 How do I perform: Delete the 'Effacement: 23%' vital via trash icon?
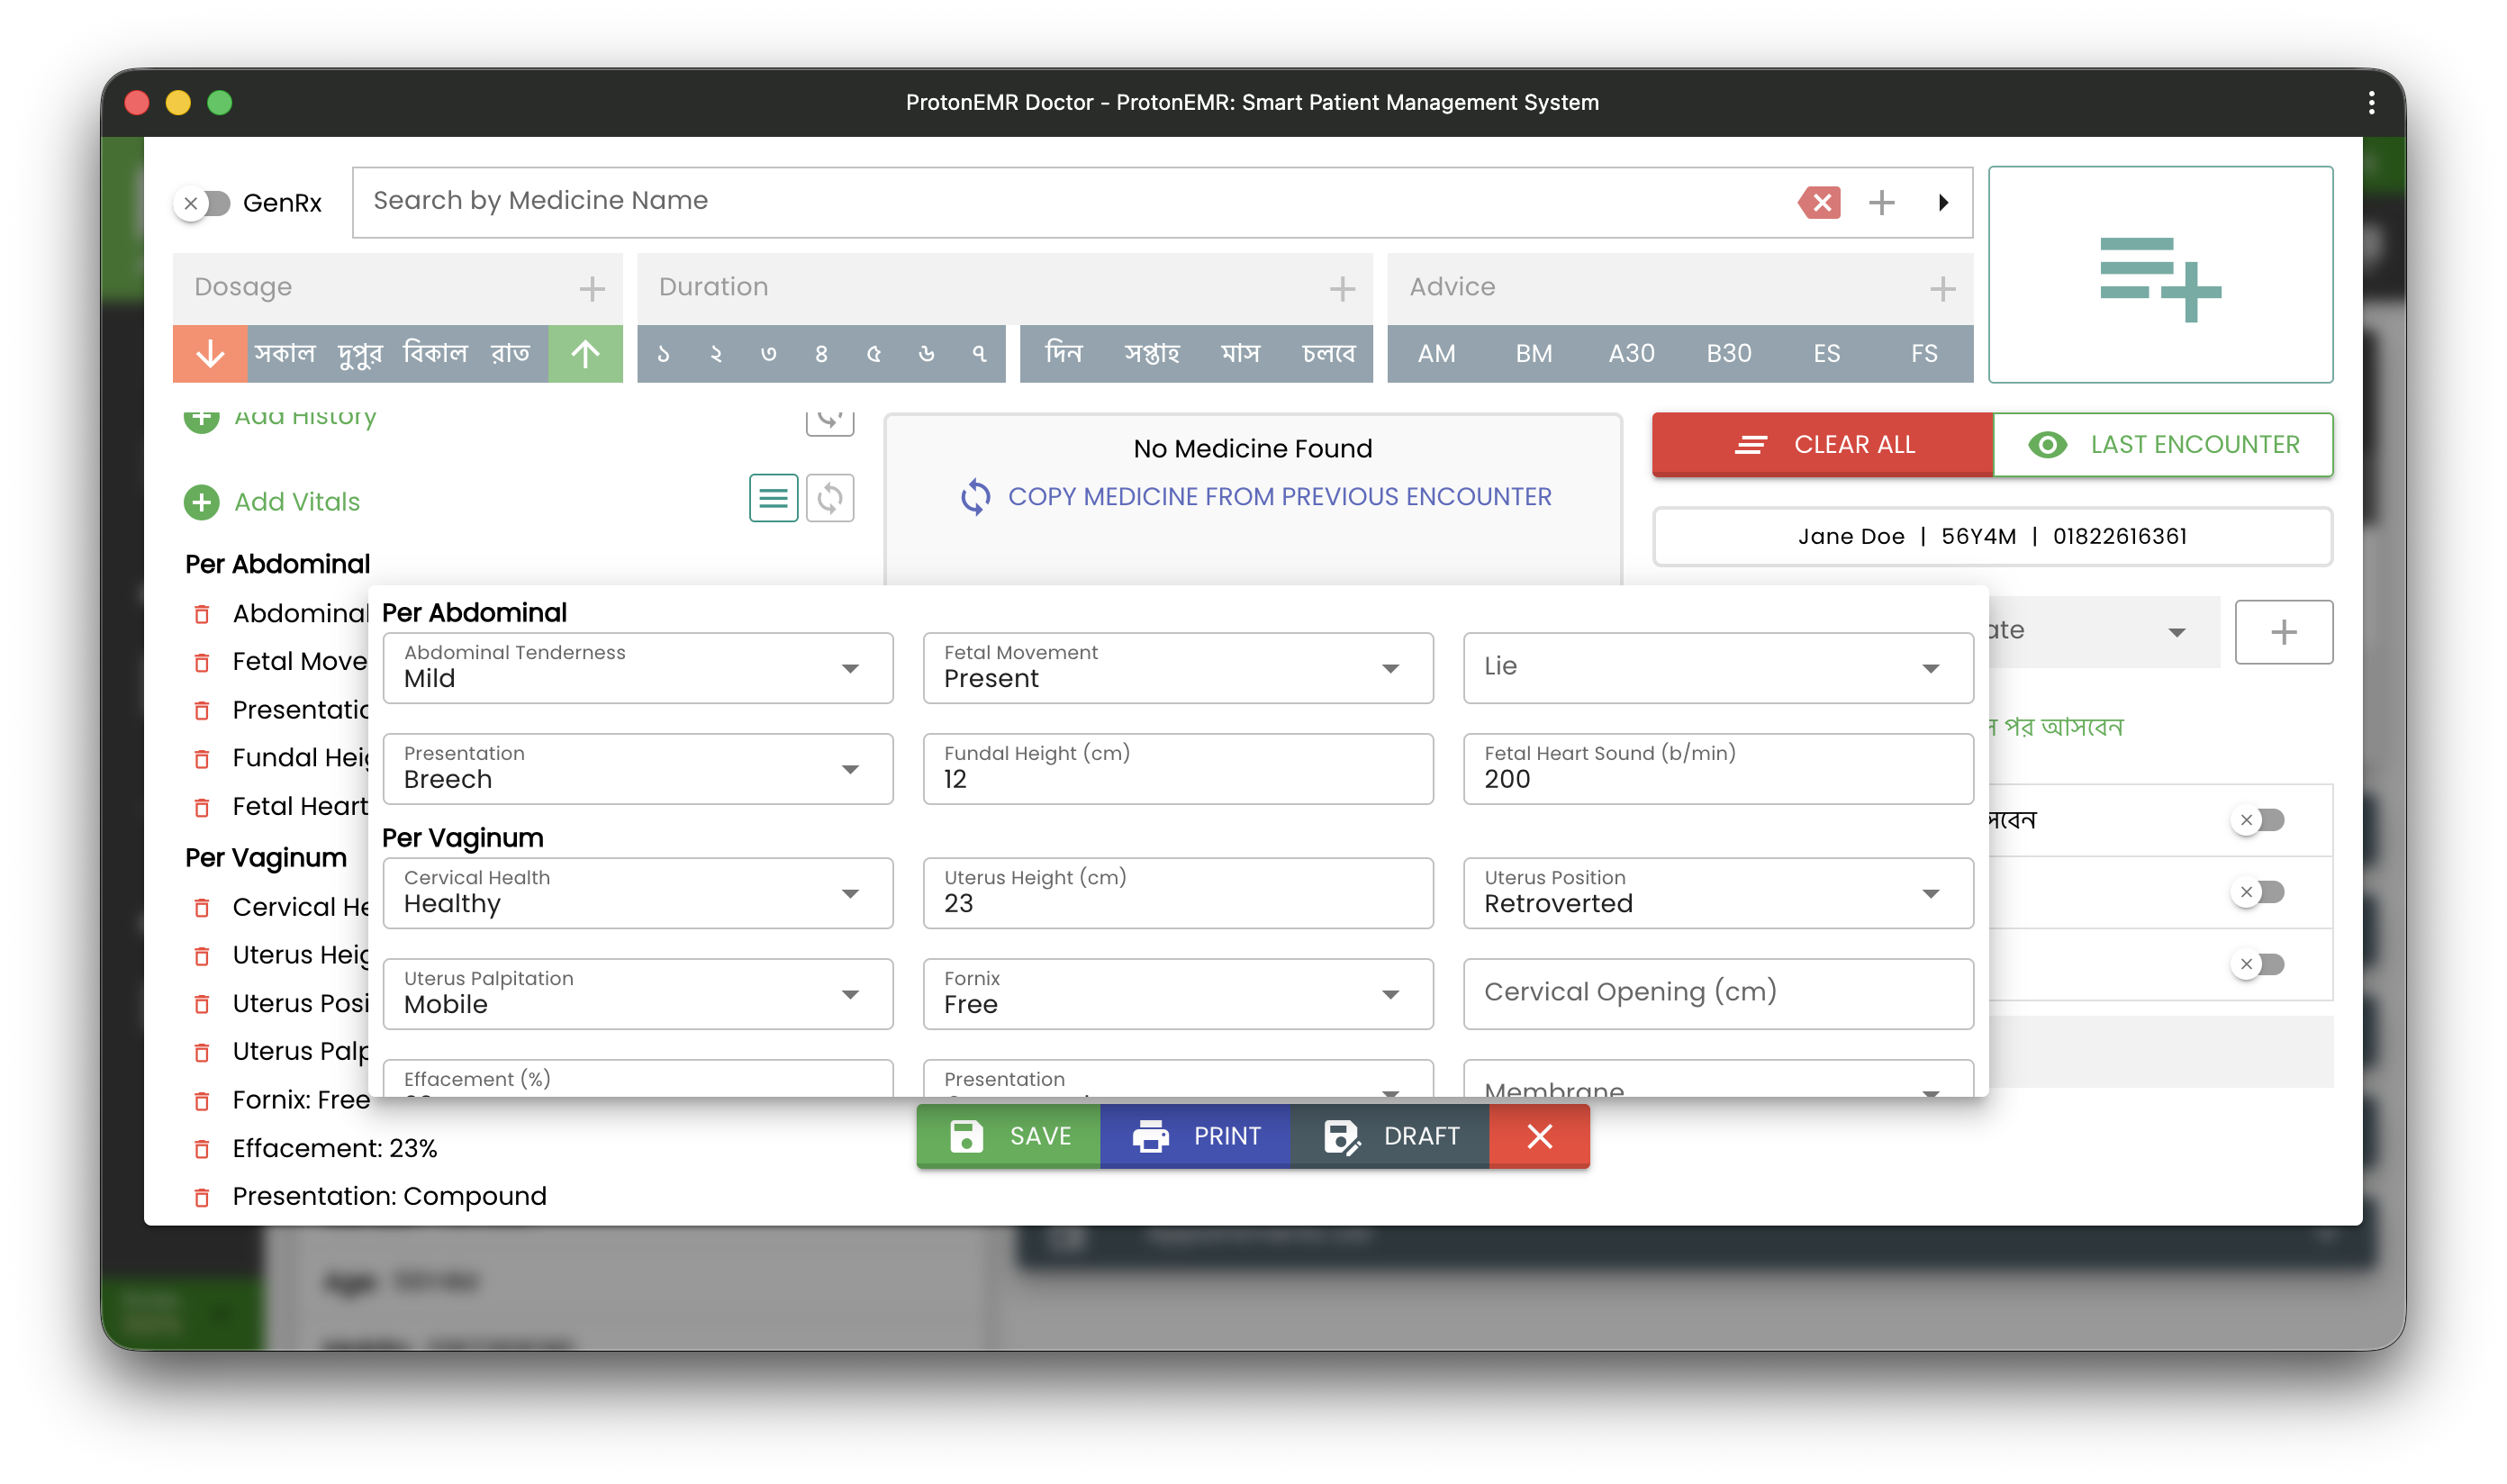(x=204, y=1149)
